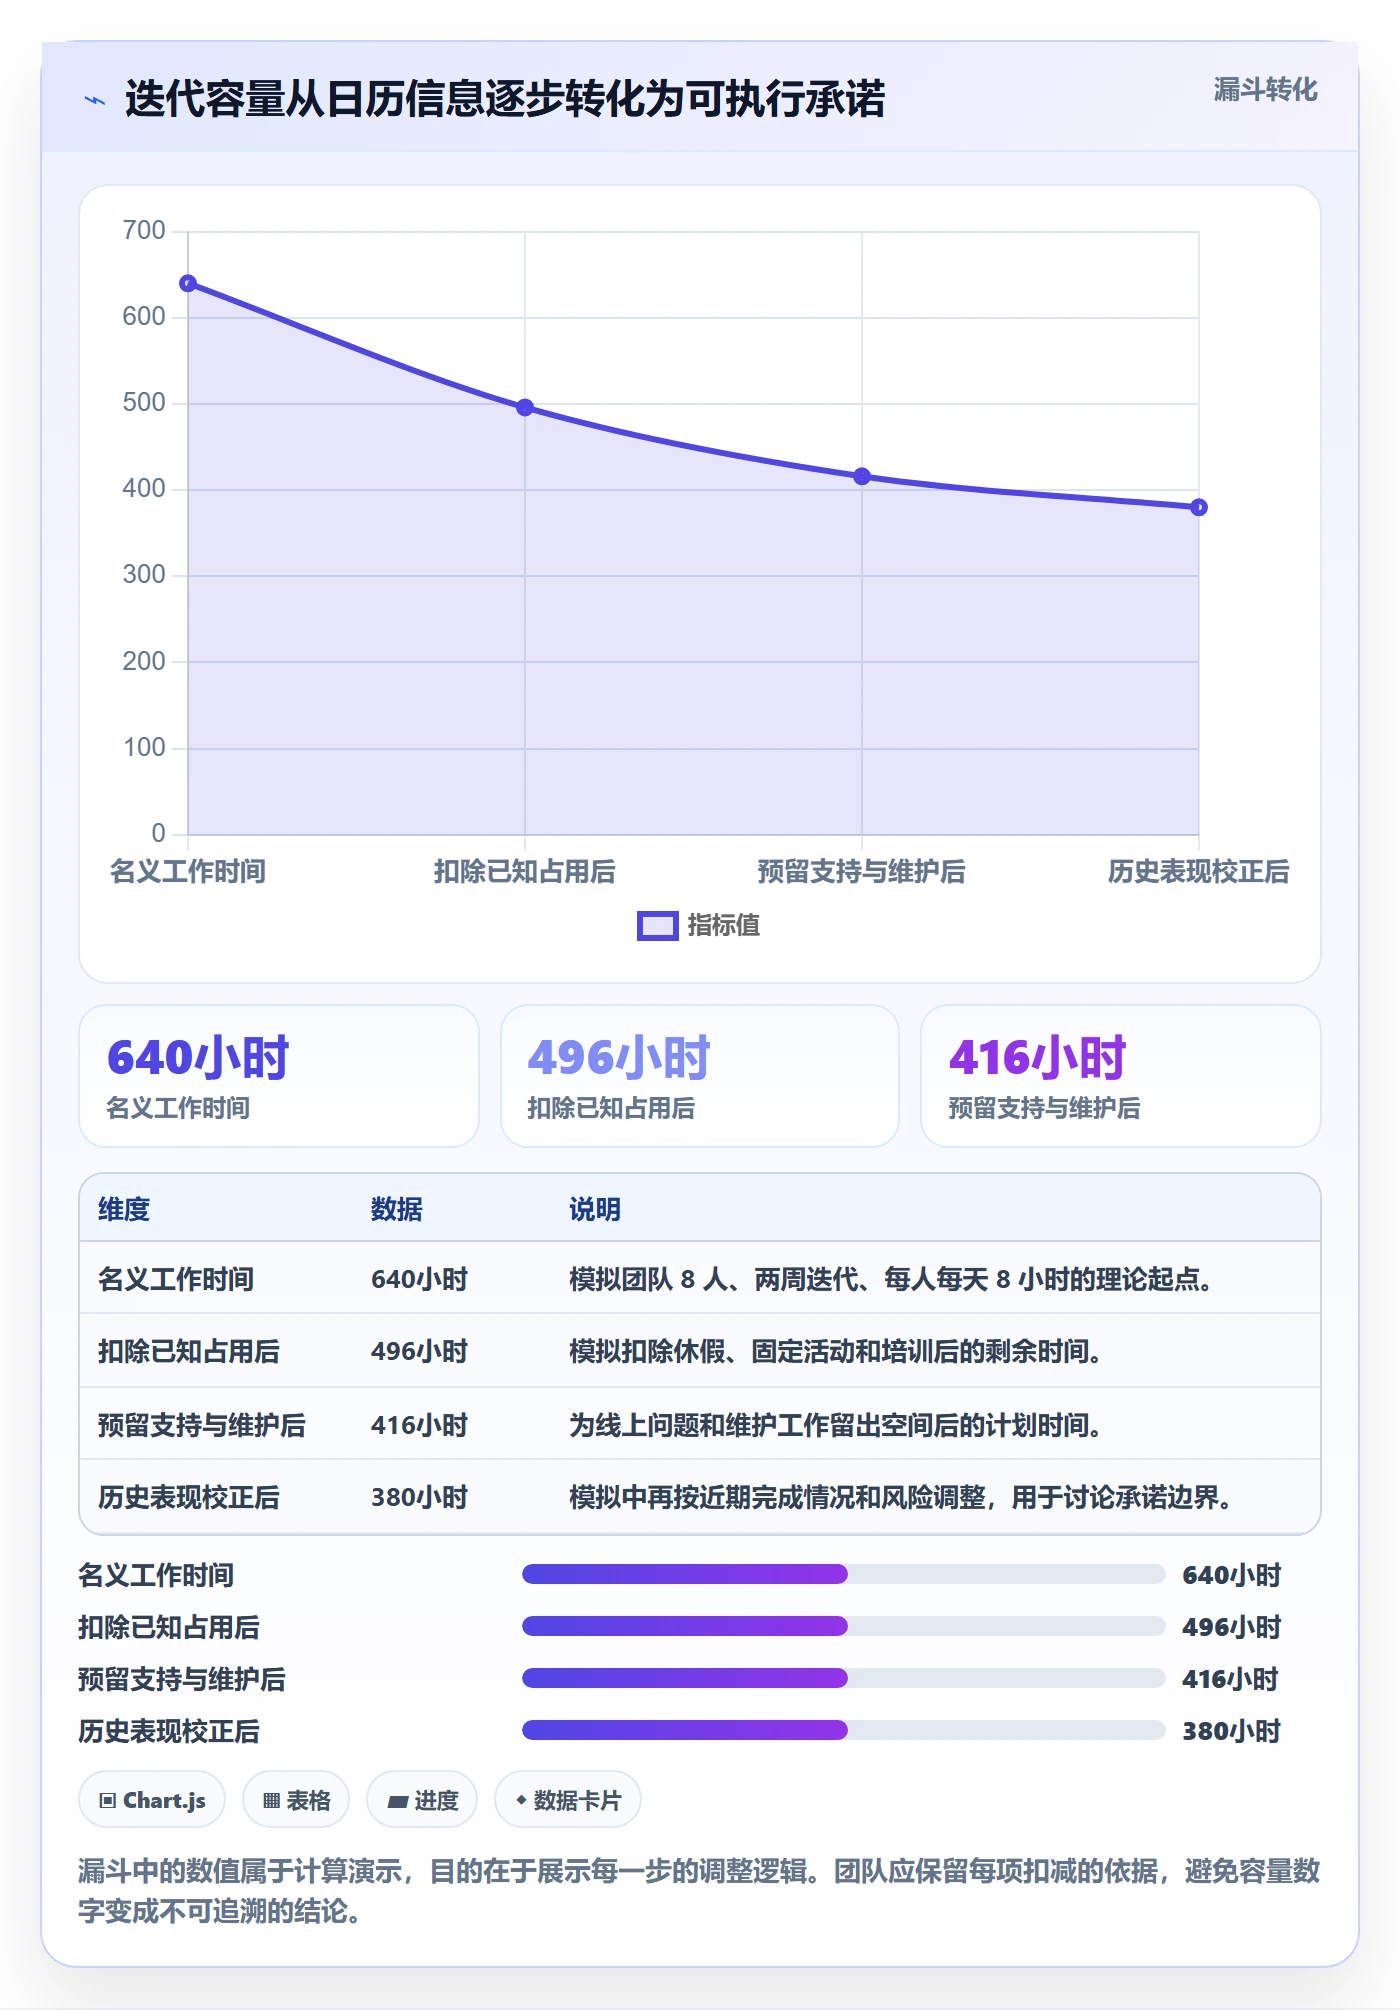Click the x-axis label 历史表现校正后
This screenshot has height=2010, width=1400.
1198,872
